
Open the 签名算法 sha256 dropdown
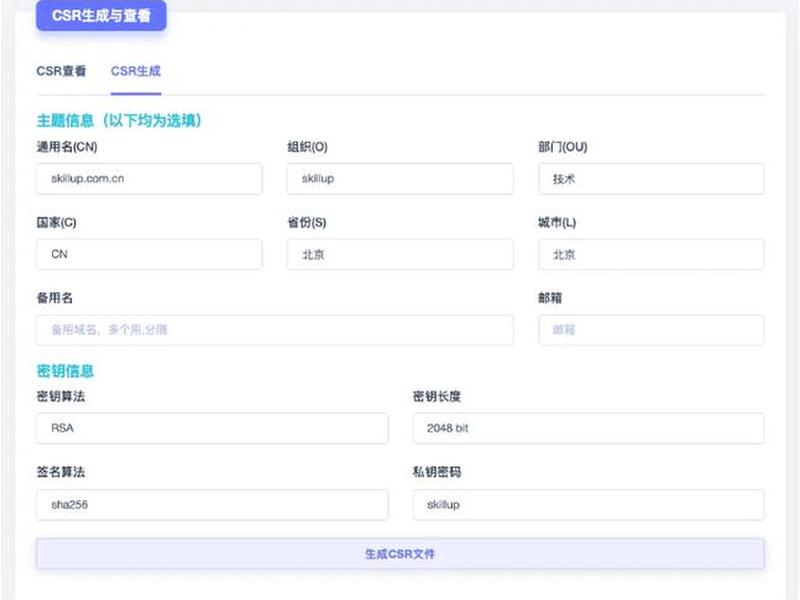tap(212, 505)
